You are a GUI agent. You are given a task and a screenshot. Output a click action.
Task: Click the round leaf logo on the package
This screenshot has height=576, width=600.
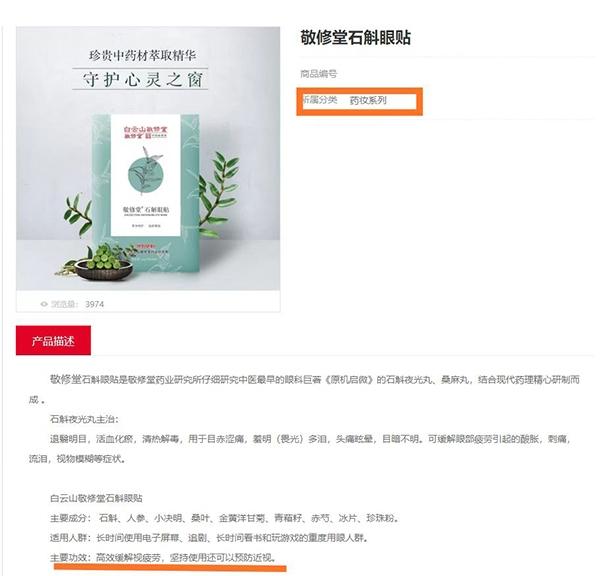tap(146, 174)
